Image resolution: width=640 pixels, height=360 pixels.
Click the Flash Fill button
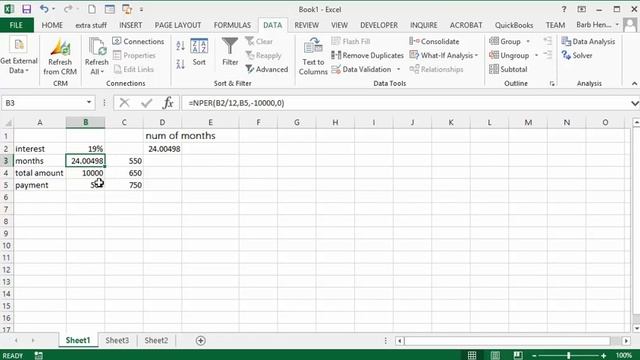[351, 41]
